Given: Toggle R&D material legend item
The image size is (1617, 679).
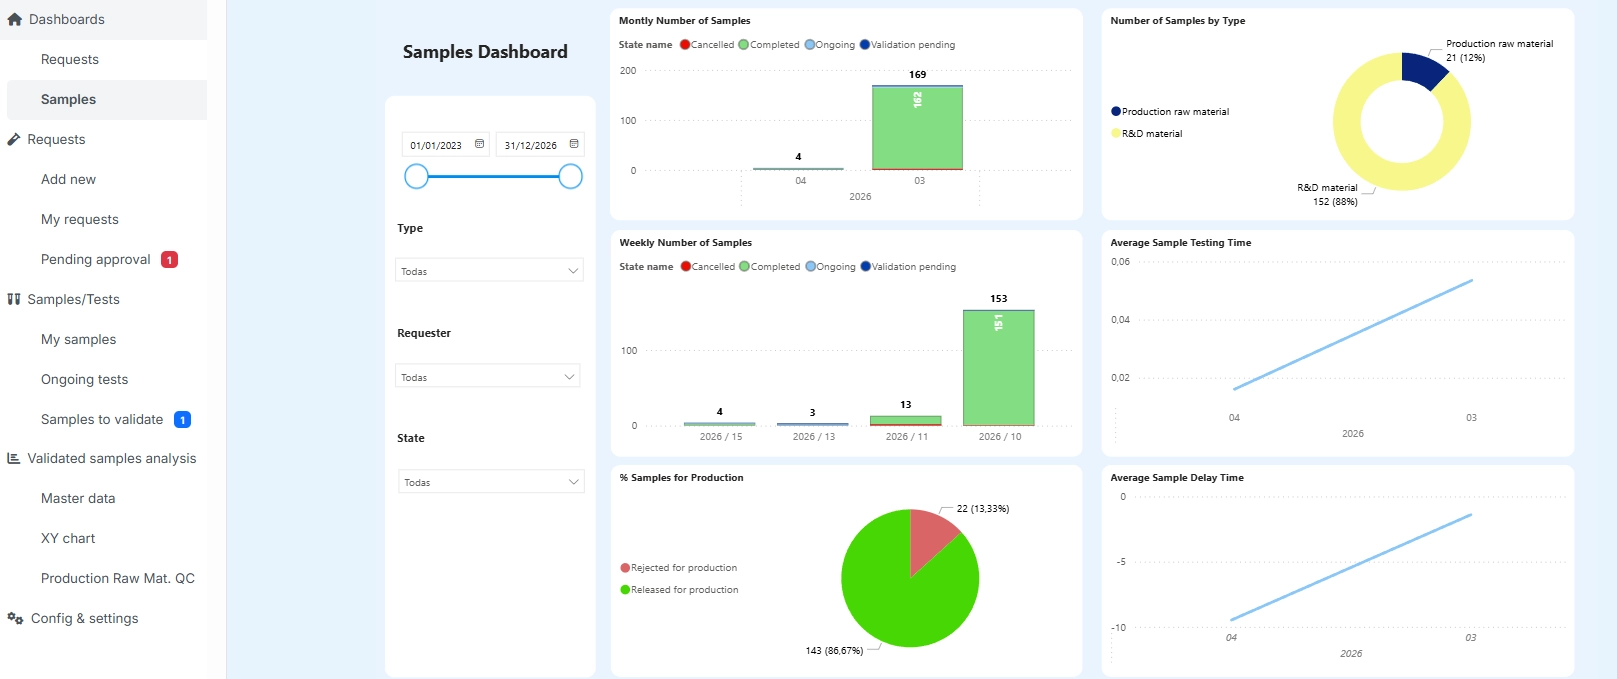Looking at the screenshot, I should (x=1147, y=134).
